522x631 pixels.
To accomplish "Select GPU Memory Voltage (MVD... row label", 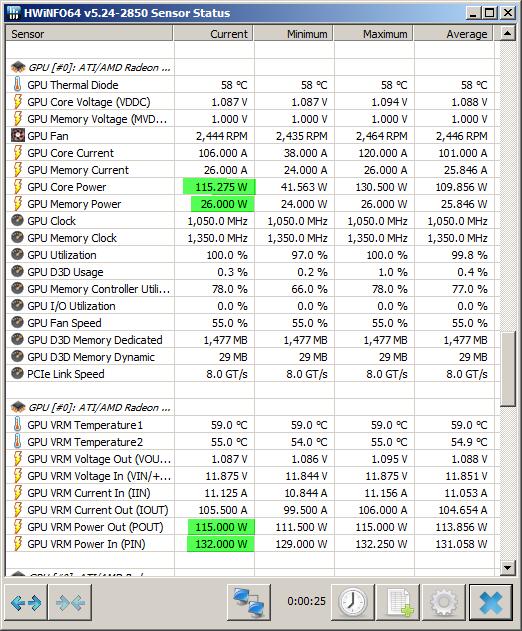I will coord(97,119).
